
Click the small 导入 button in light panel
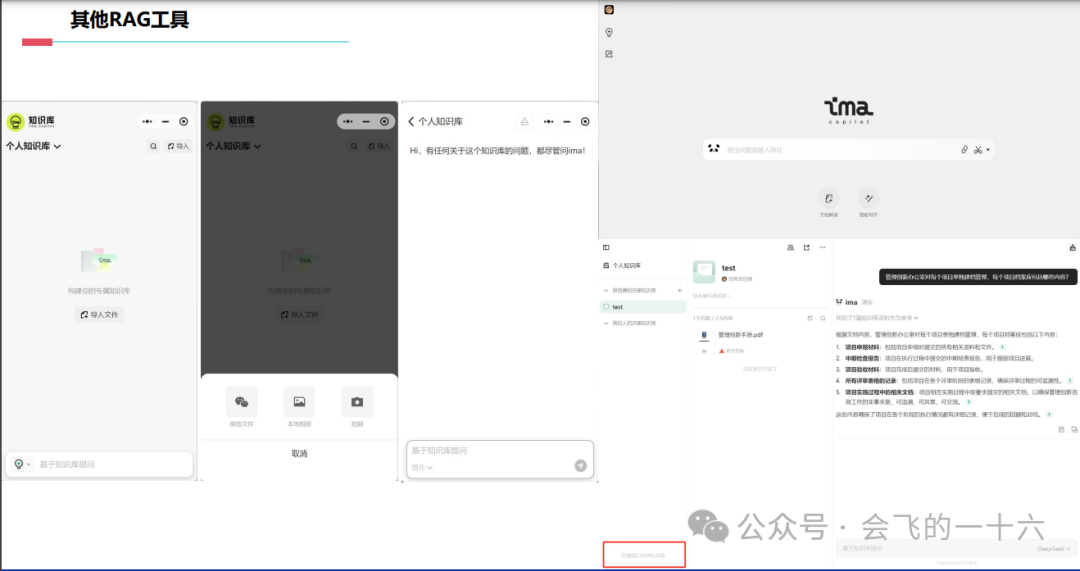[178, 146]
